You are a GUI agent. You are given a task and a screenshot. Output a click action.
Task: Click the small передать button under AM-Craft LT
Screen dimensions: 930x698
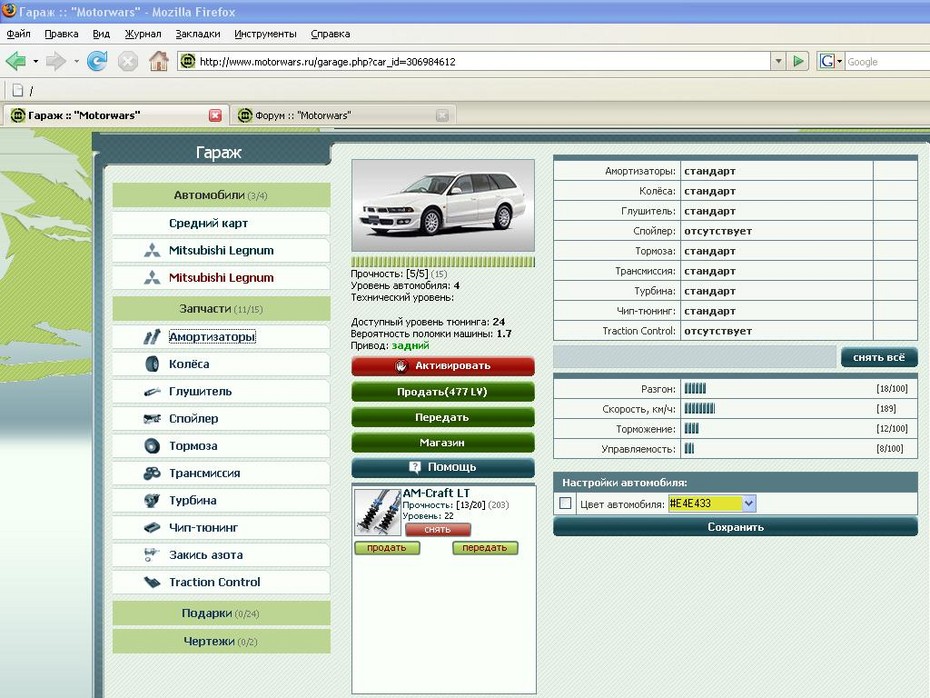click(485, 548)
